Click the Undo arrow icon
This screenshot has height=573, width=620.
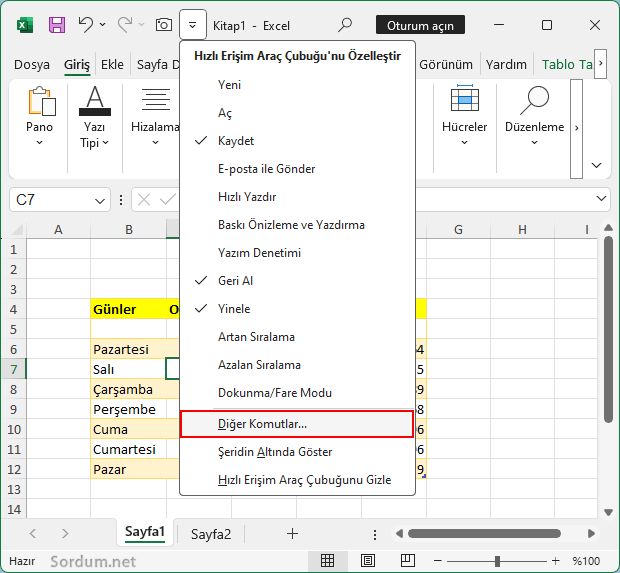(86, 25)
